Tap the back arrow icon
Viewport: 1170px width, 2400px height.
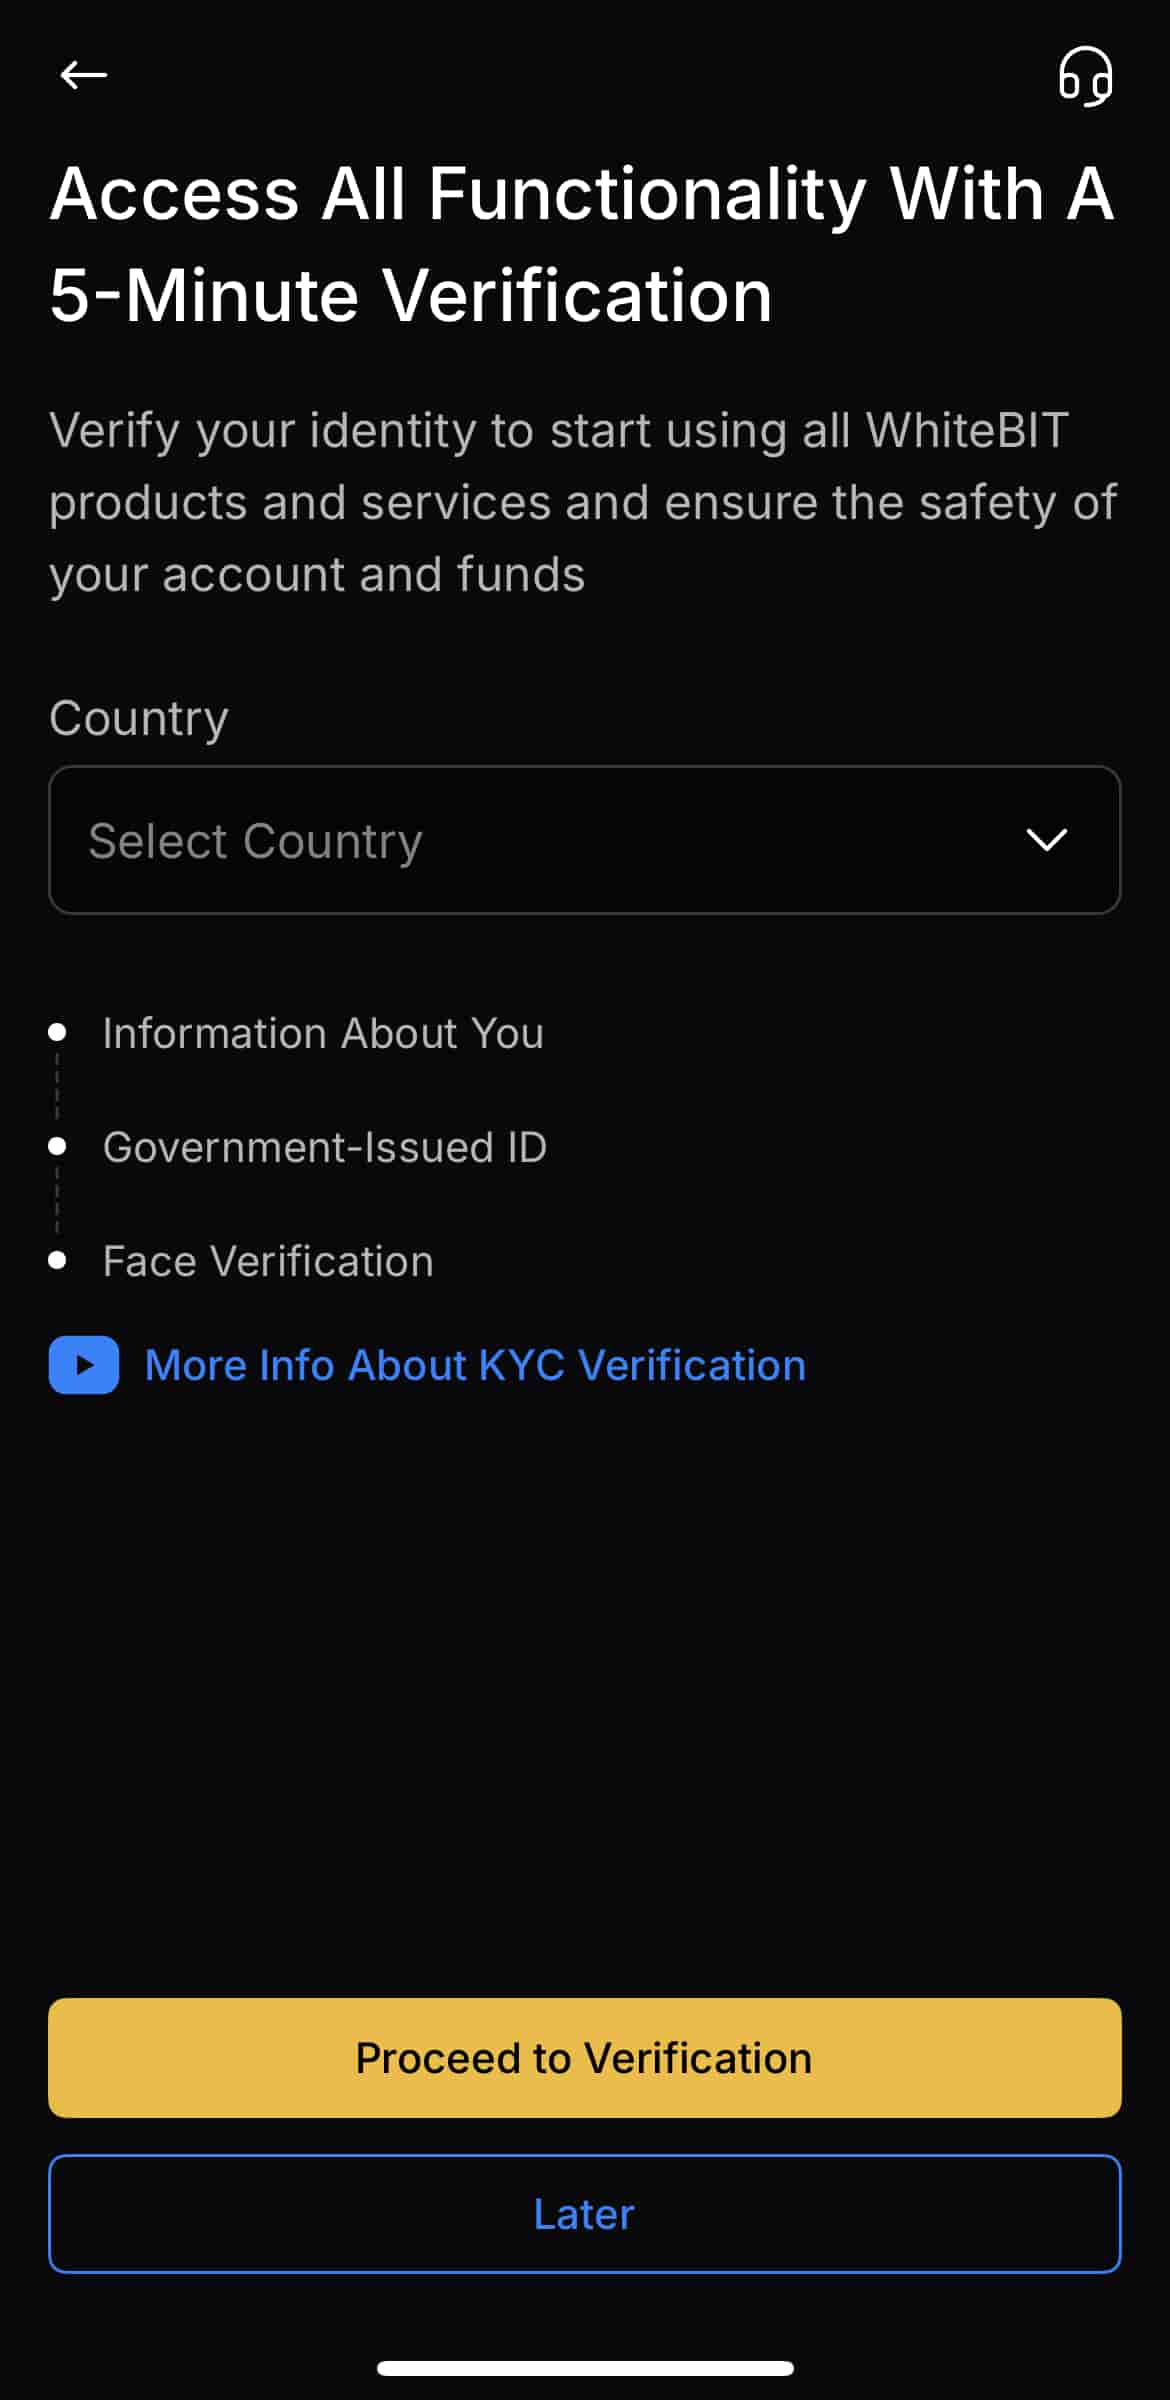point(83,75)
